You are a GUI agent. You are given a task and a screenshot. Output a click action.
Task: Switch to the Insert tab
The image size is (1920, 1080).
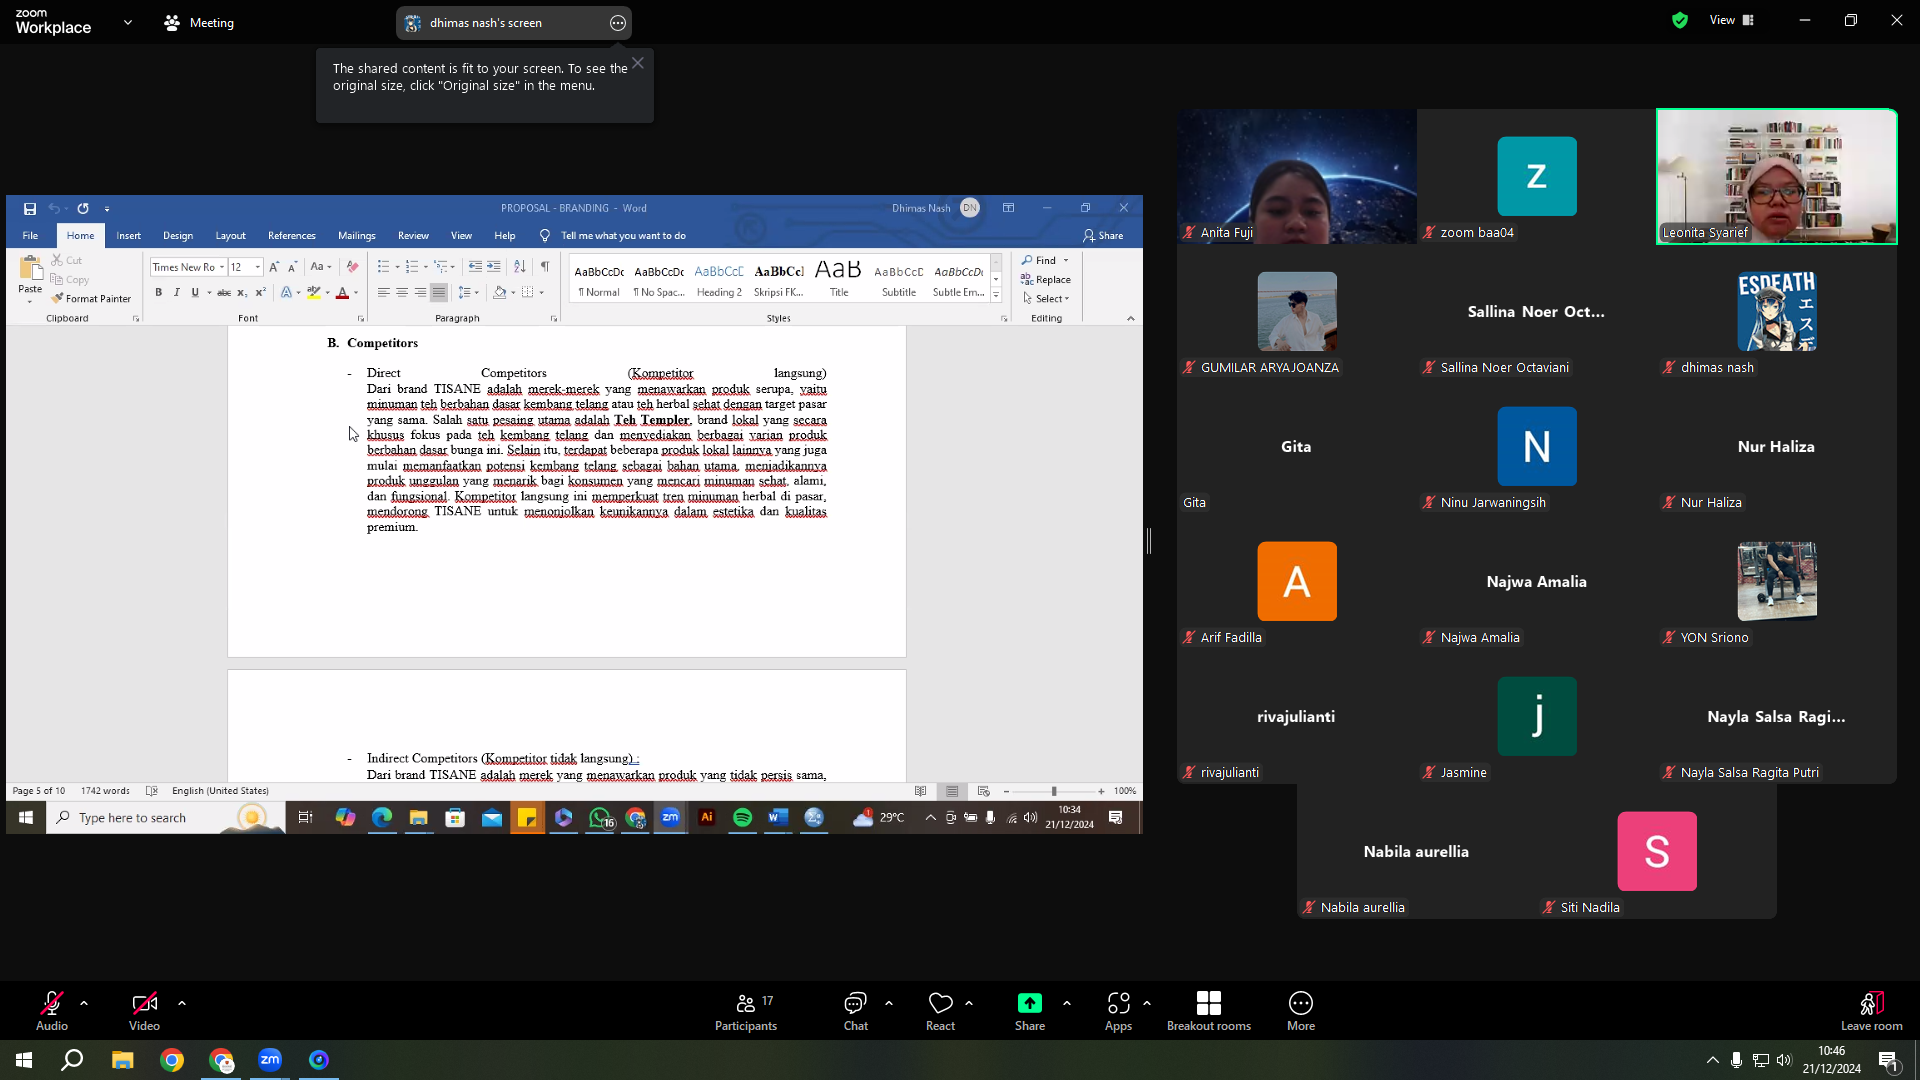tap(128, 236)
